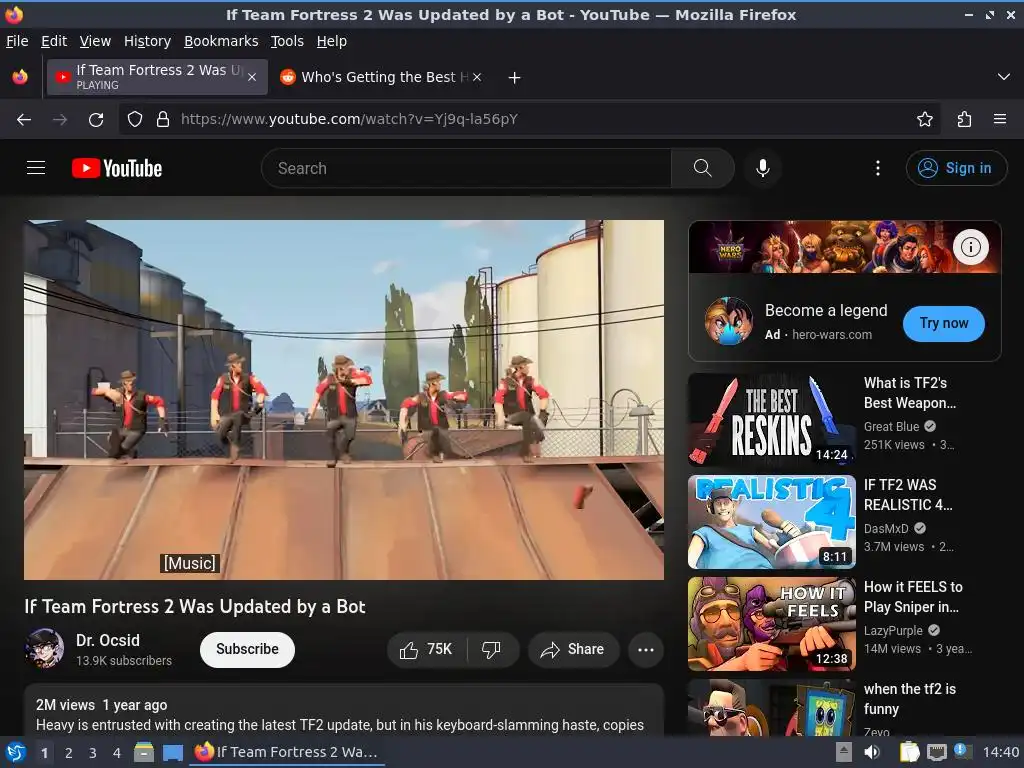
Task: Click the Firefox taskbar window entry
Action: pos(288,752)
